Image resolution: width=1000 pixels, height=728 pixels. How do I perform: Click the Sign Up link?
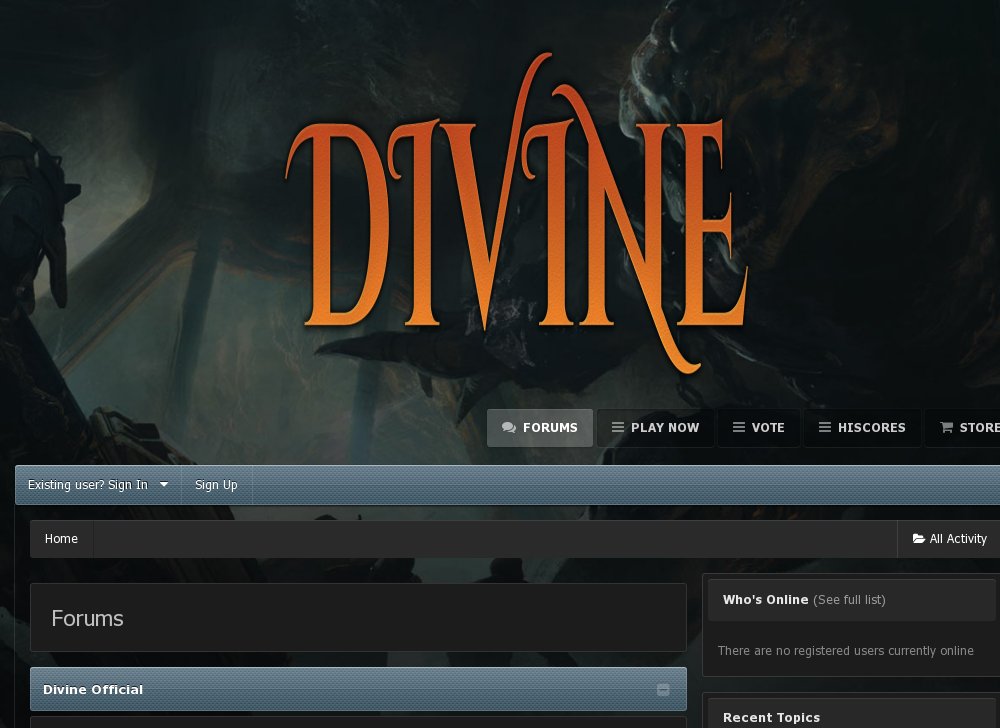pos(216,484)
